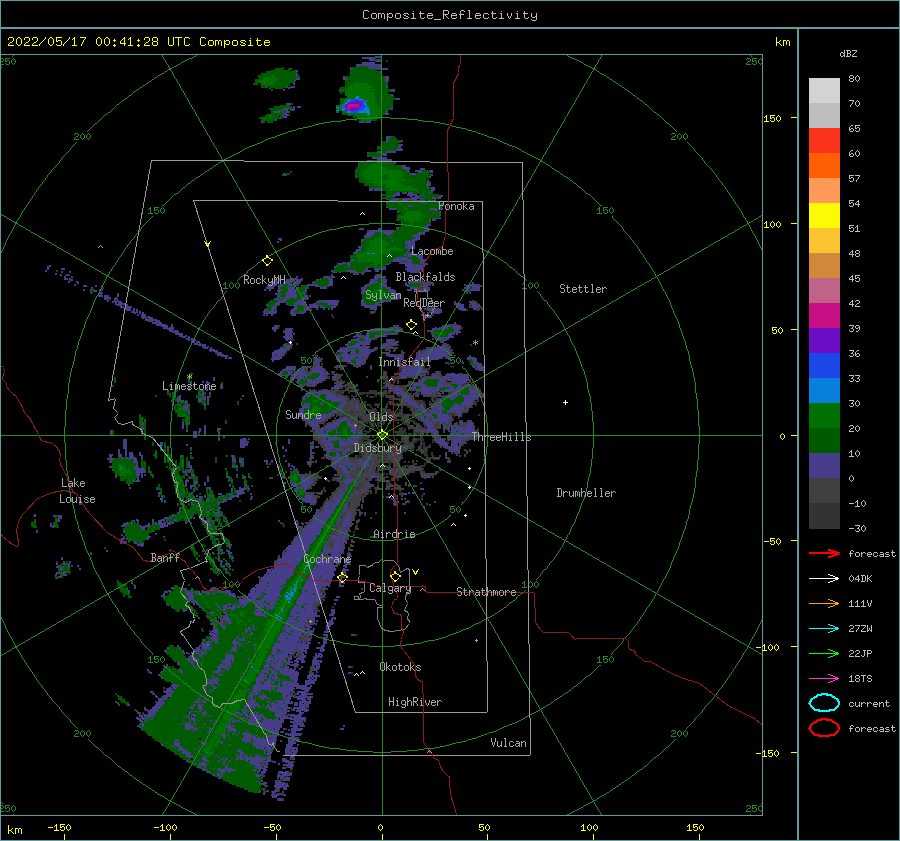Select the blue swatch between 36 and 33 dBZ
This screenshot has width=900, height=841.
824,366
